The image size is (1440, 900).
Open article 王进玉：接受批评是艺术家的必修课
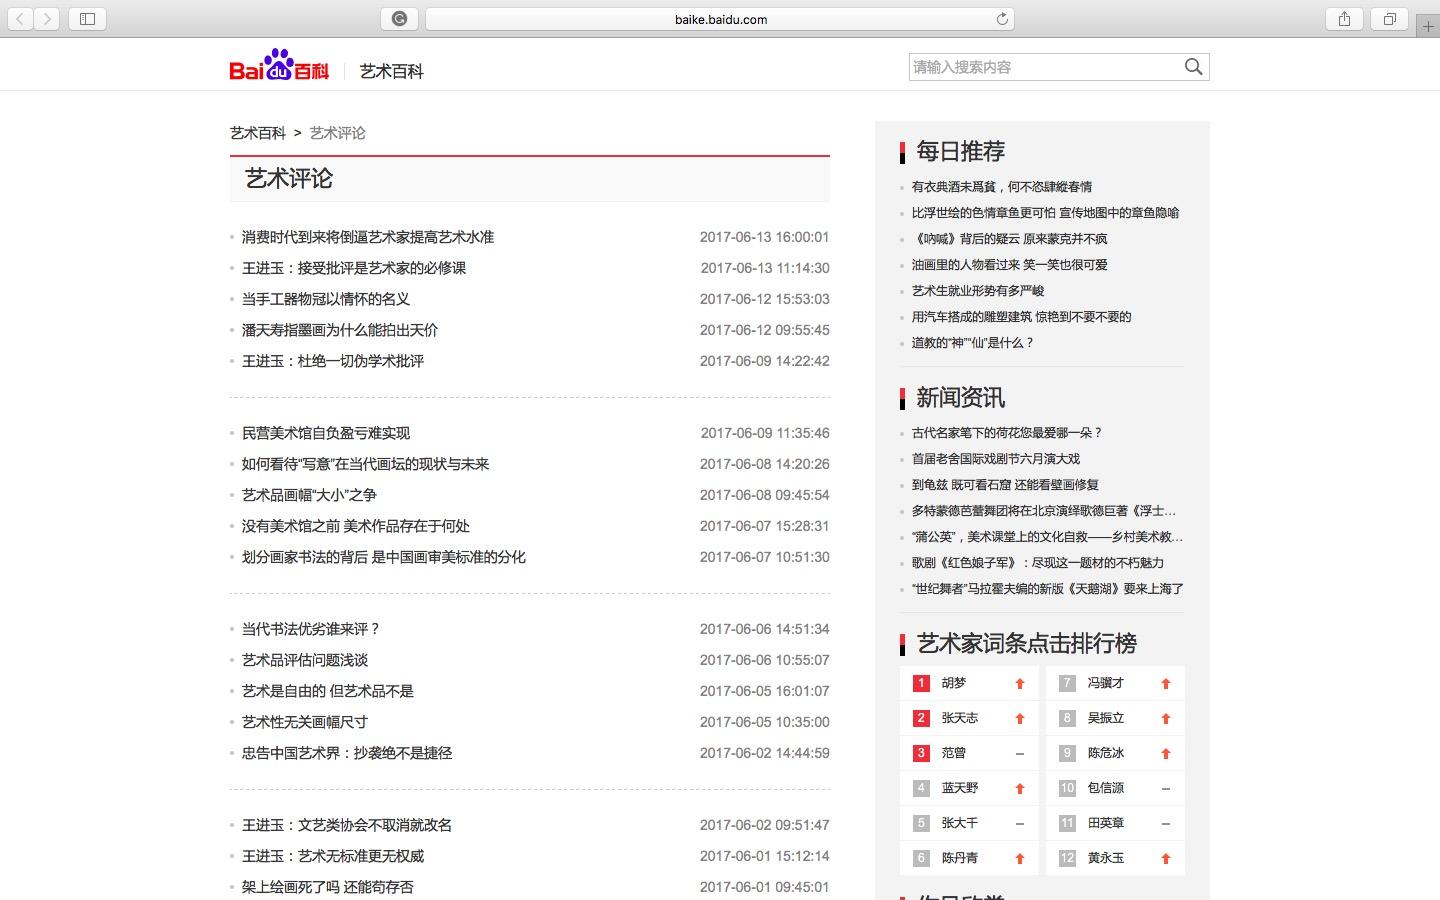tap(354, 268)
